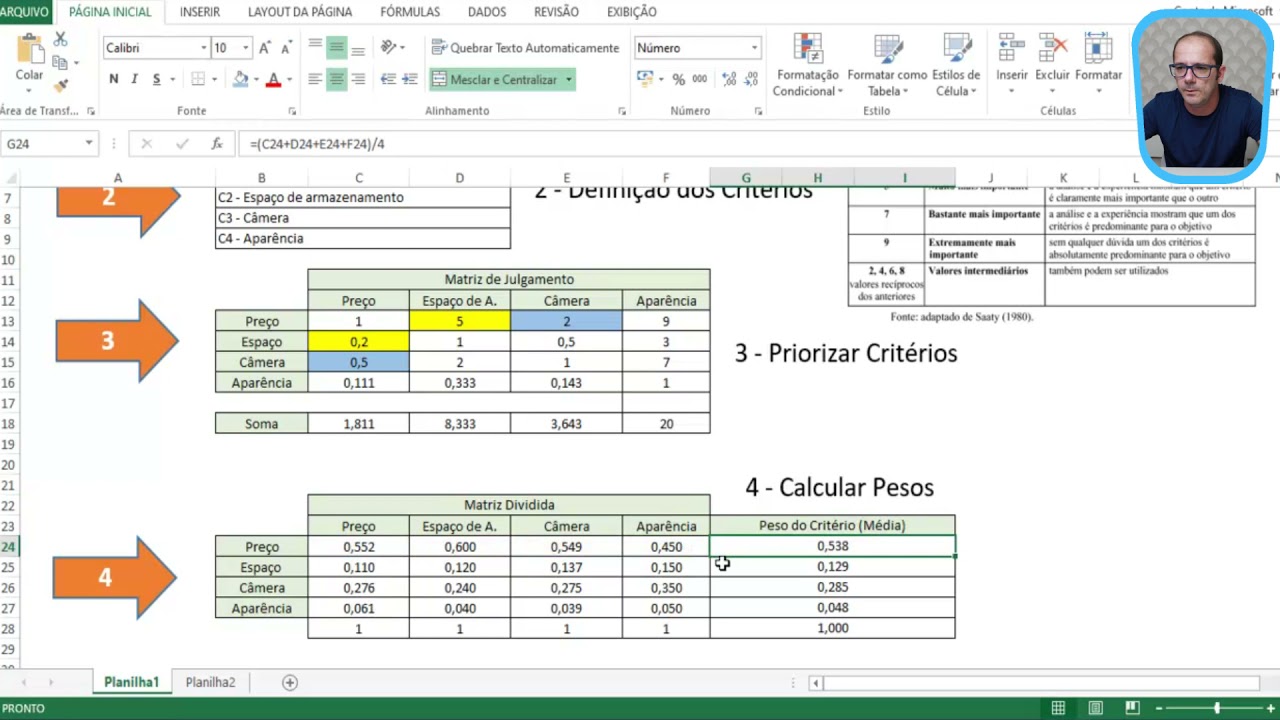
Task: Increase font size with larger A icon
Action: coord(265,48)
